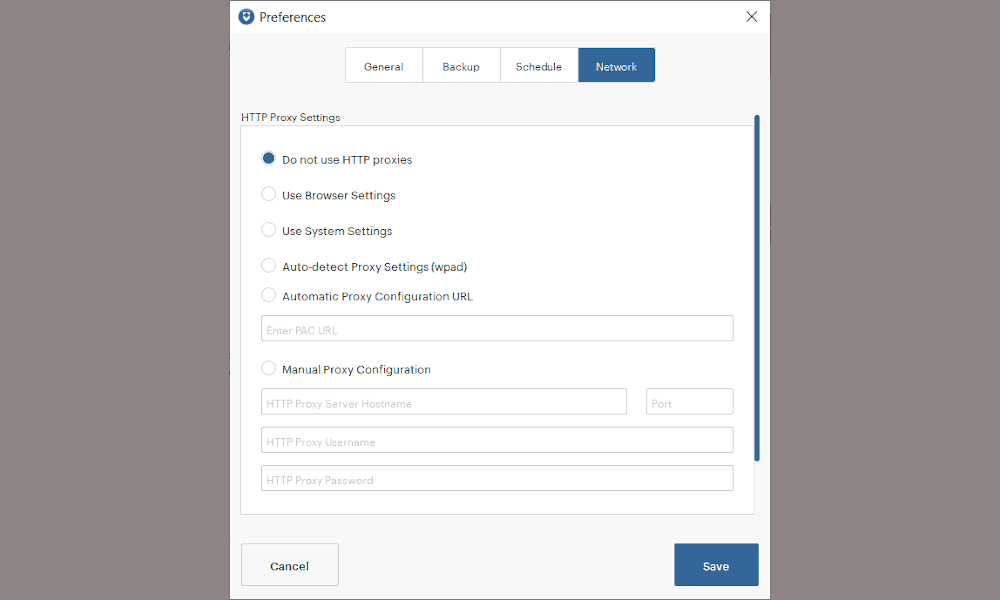Focus the HTTP Proxy Username field

pyautogui.click(x=497, y=440)
